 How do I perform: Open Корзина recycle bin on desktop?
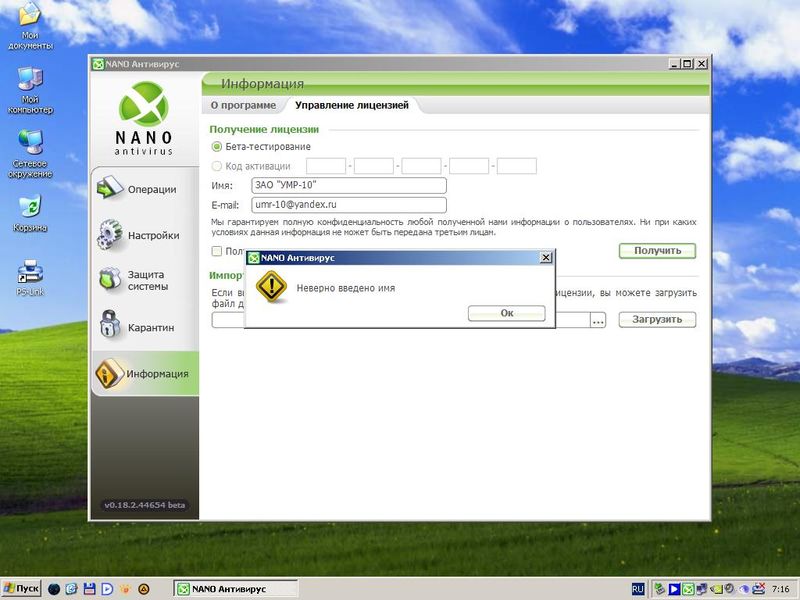[x=30, y=211]
